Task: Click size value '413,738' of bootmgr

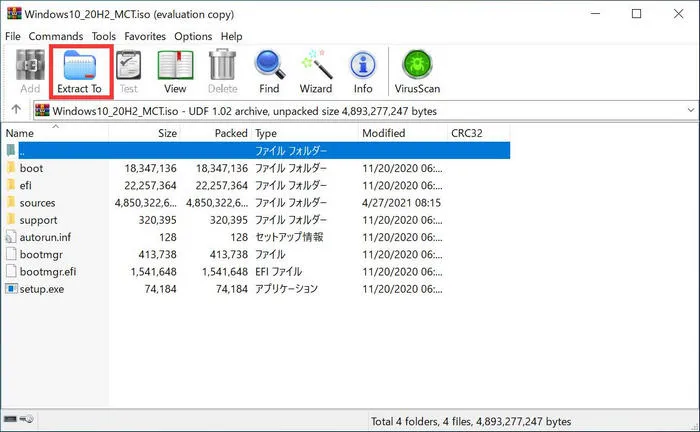Action: click(158, 254)
